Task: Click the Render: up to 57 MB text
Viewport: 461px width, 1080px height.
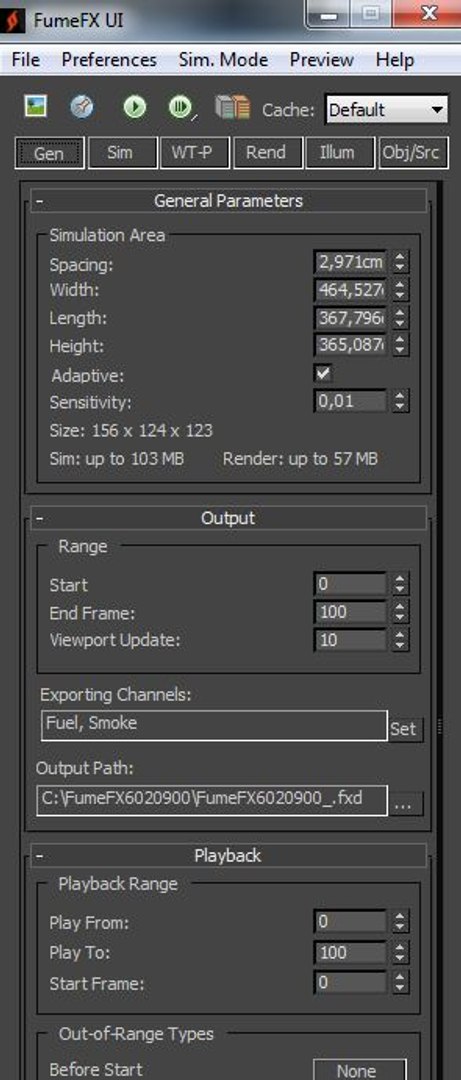Action: point(300,459)
